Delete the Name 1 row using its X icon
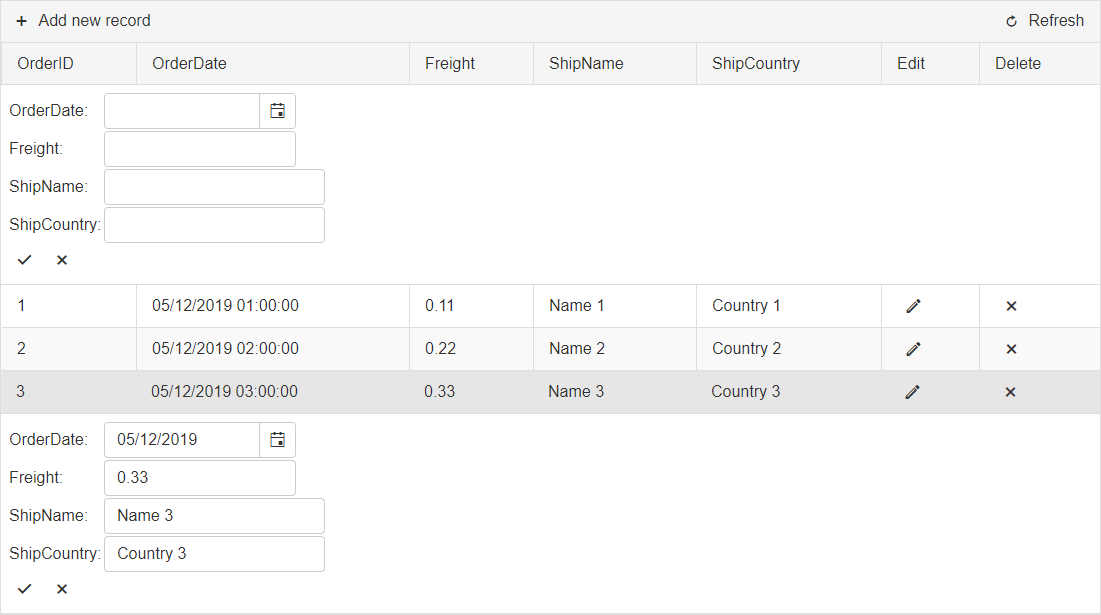The image size is (1101, 615). click(1010, 306)
